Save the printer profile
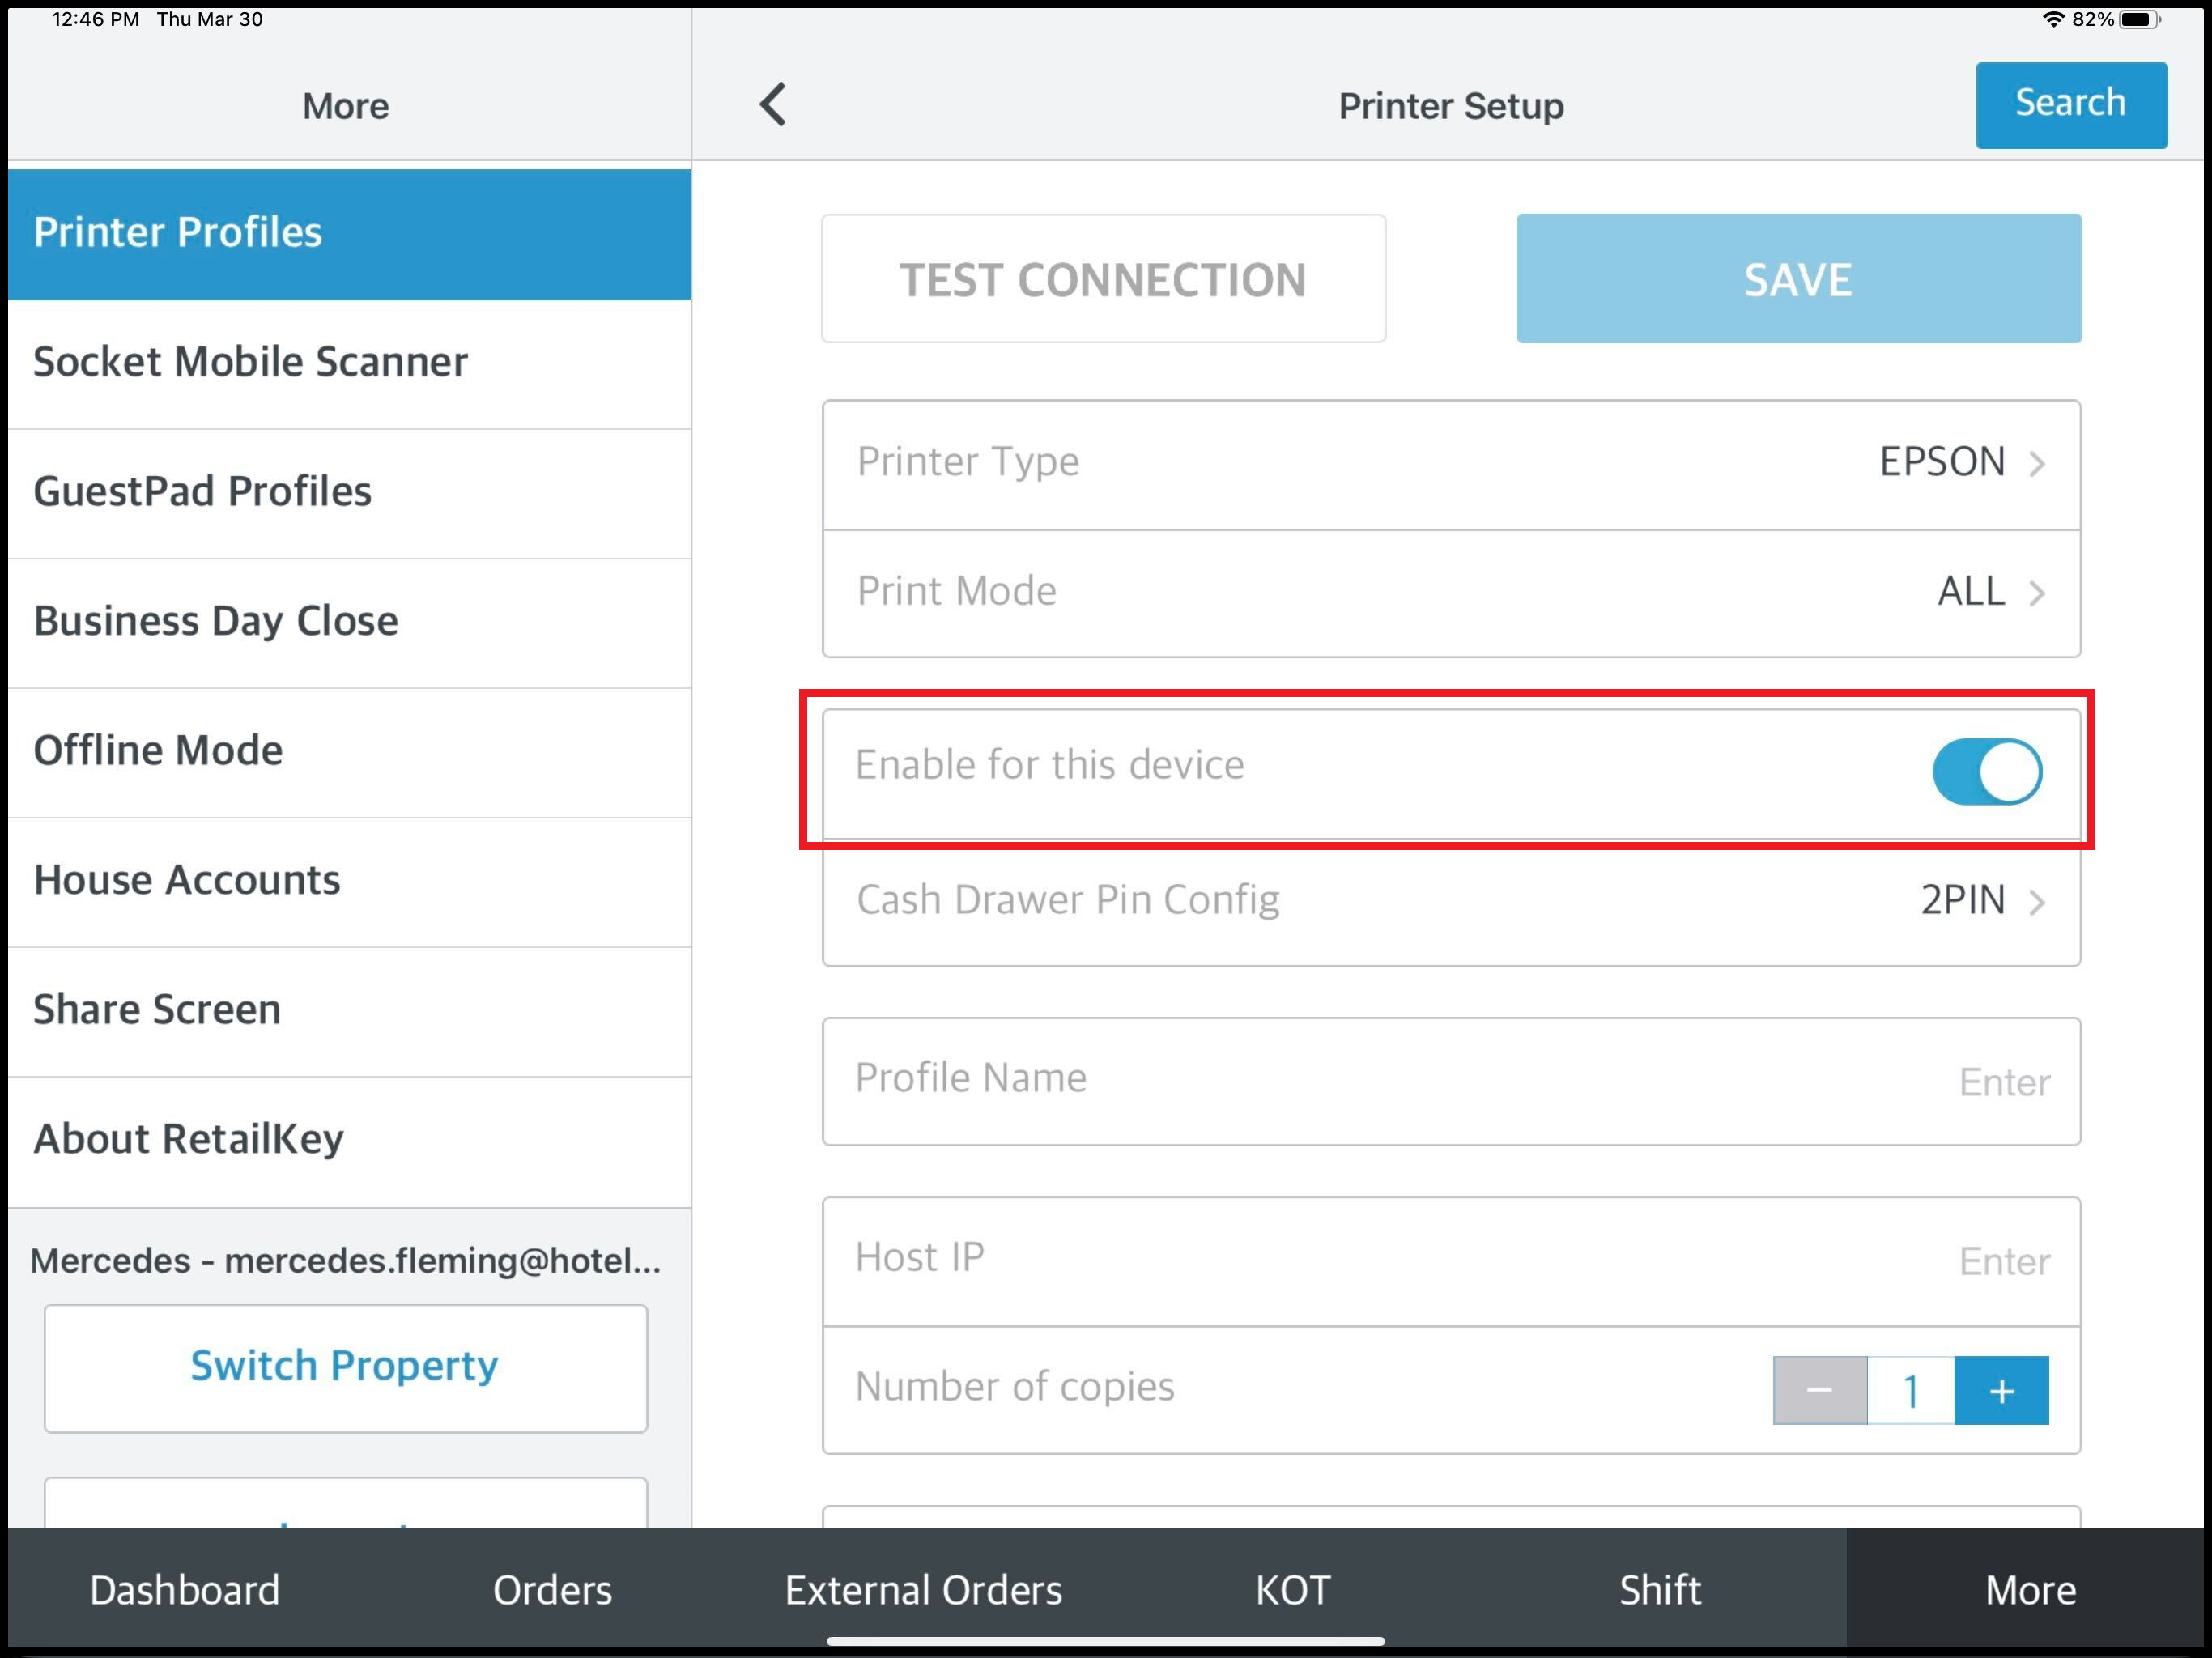The width and height of the screenshot is (2212, 1658). click(x=1797, y=279)
